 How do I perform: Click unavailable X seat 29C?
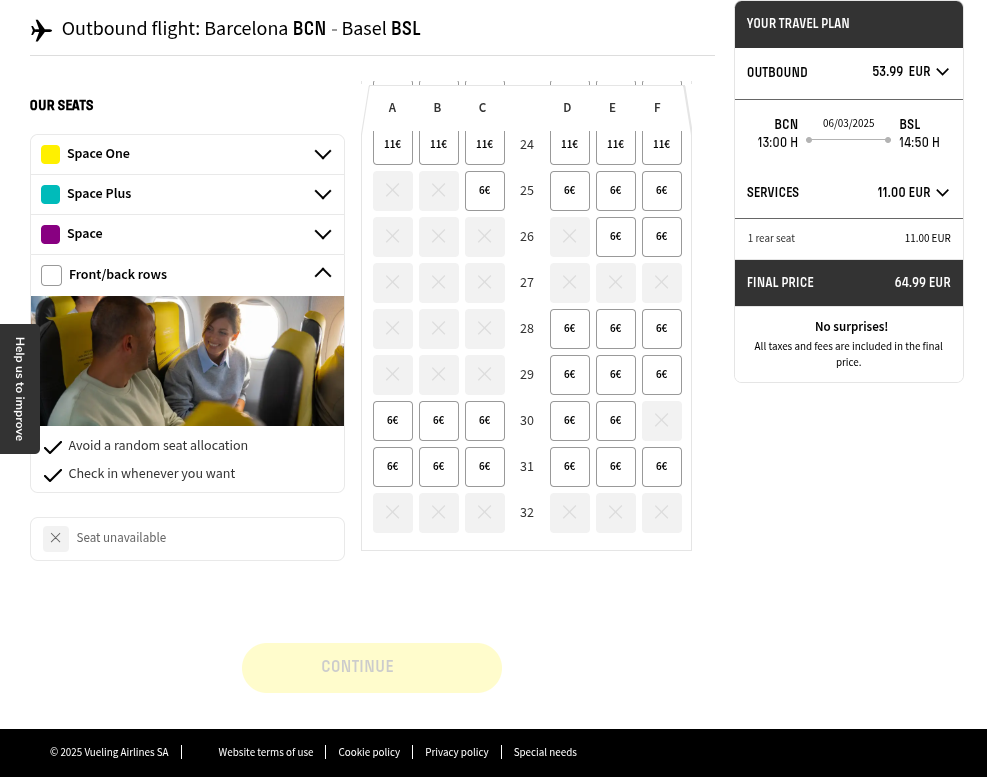[485, 375]
